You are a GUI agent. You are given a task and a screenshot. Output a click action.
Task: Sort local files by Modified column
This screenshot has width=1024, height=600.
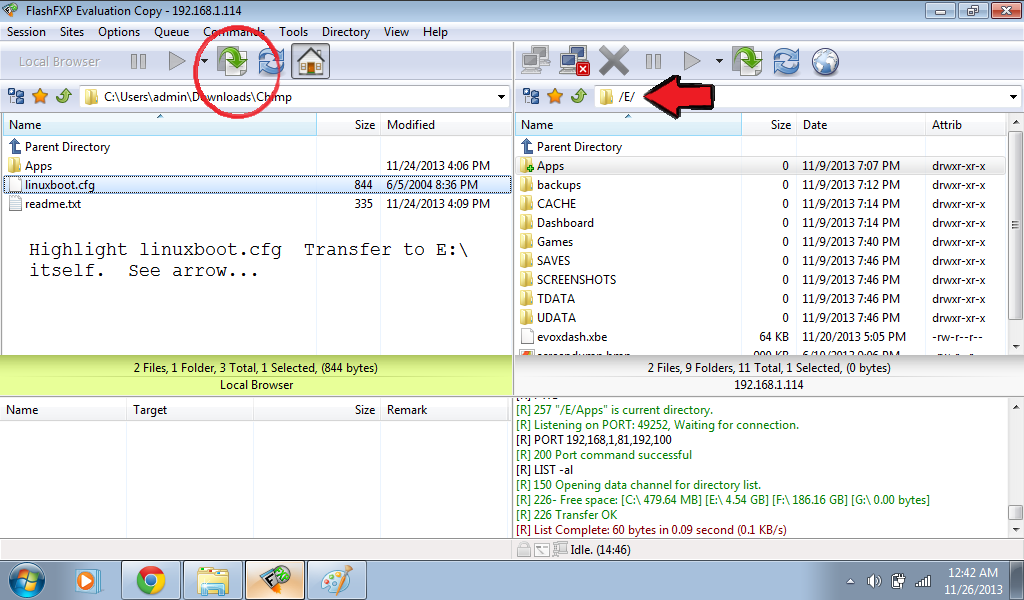(x=446, y=125)
